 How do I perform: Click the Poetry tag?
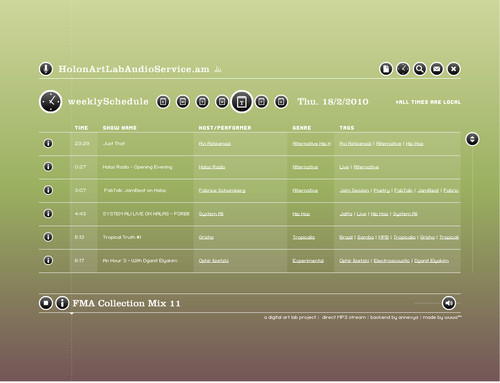click(x=382, y=190)
